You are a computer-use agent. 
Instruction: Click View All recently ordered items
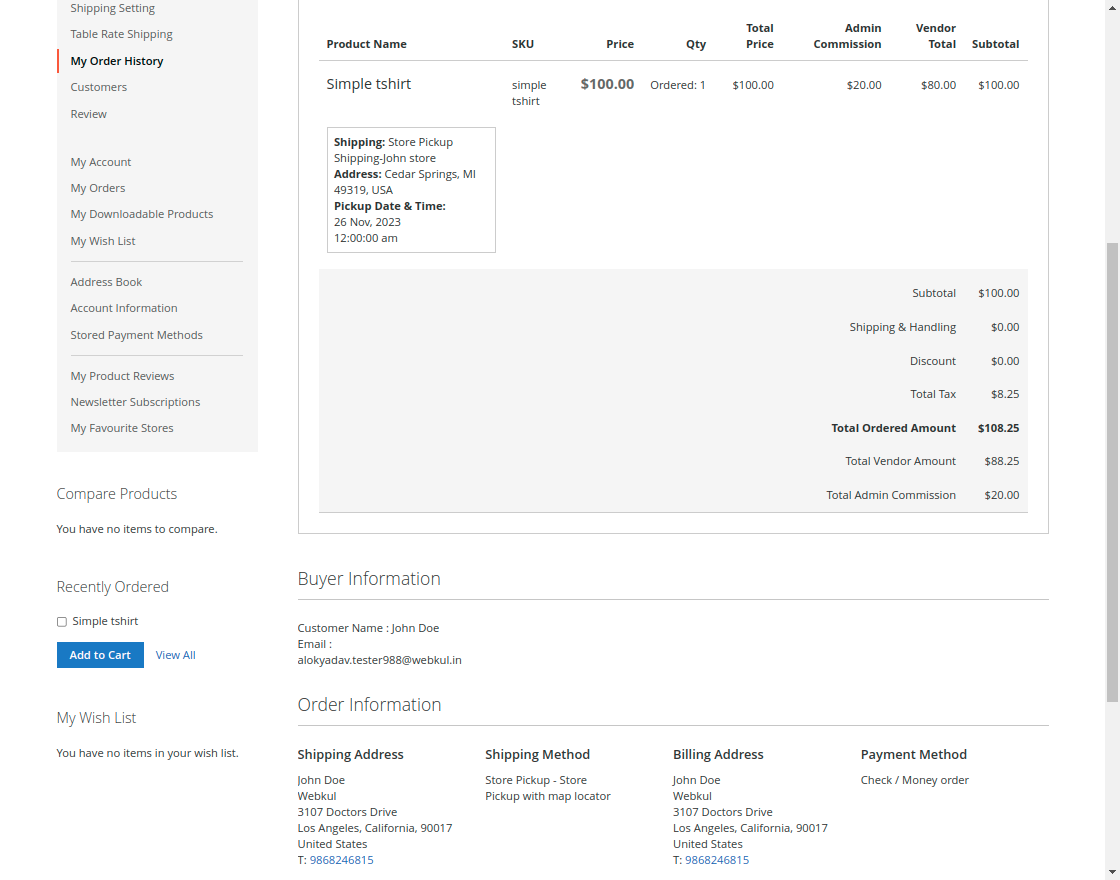pos(175,655)
